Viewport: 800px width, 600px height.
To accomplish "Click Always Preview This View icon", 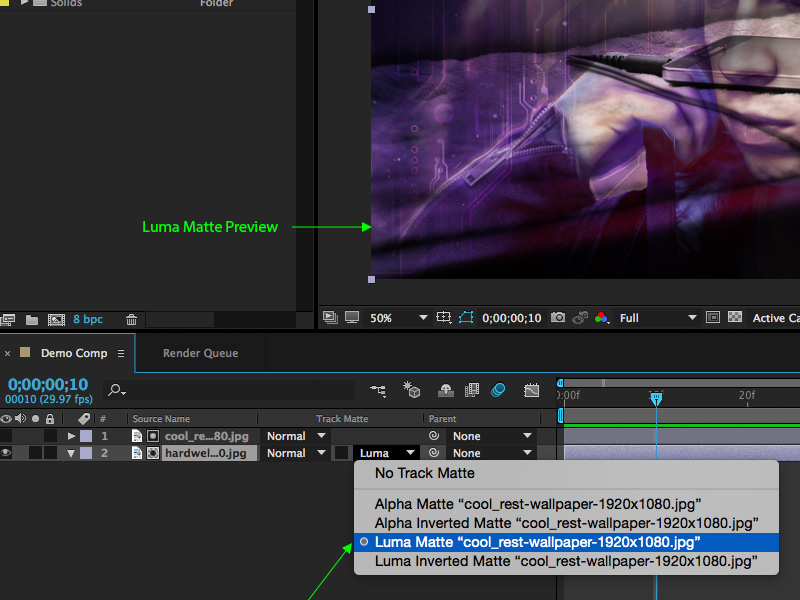I will tap(330, 317).
